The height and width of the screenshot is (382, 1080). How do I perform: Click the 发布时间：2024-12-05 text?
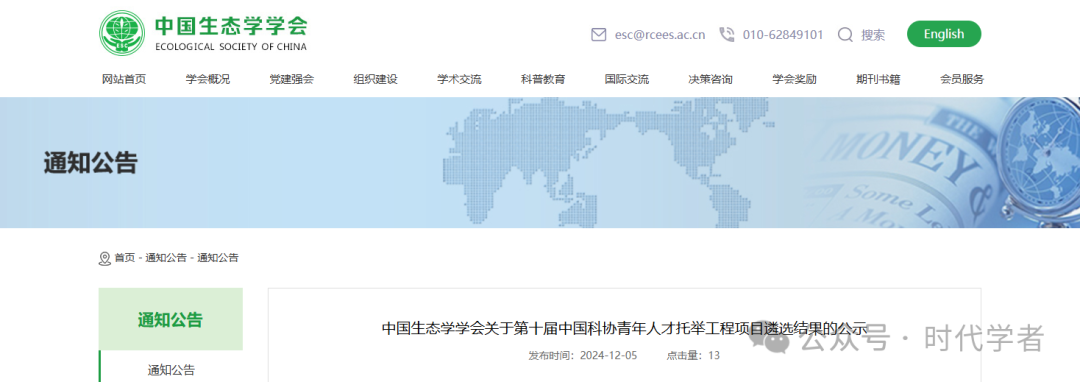click(583, 356)
